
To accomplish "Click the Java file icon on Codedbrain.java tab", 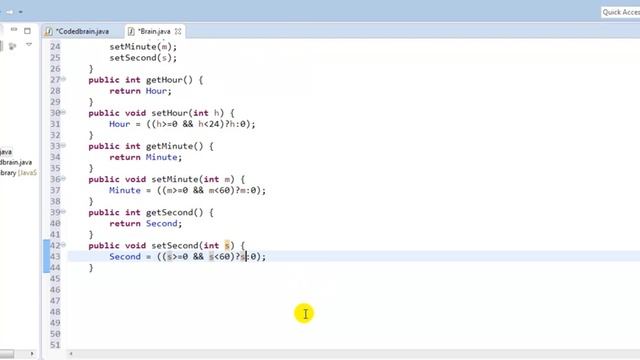I will [x=49, y=31].
